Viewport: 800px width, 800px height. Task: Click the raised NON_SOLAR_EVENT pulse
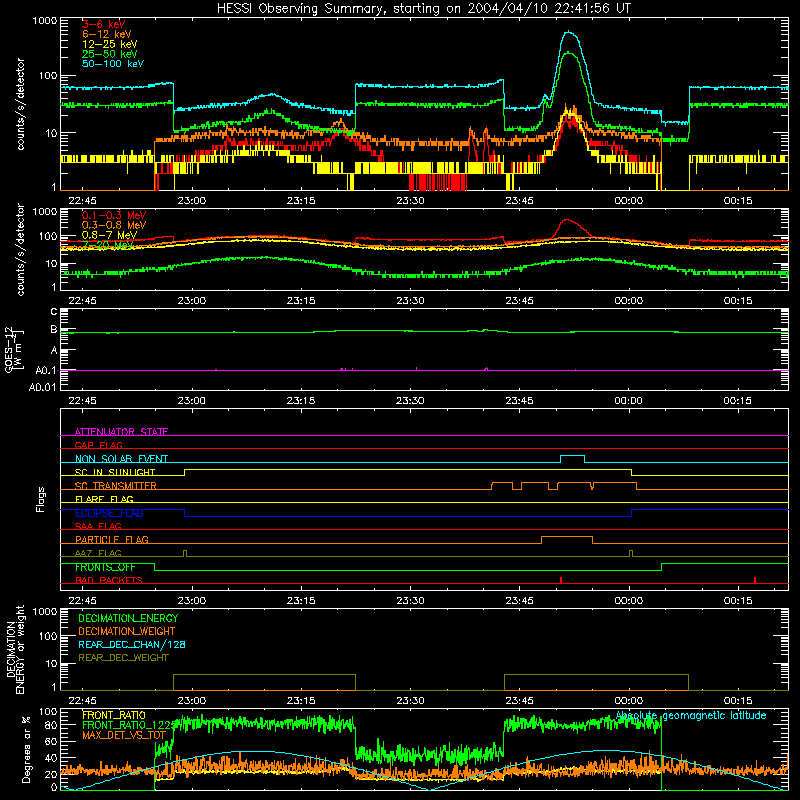coord(572,456)
